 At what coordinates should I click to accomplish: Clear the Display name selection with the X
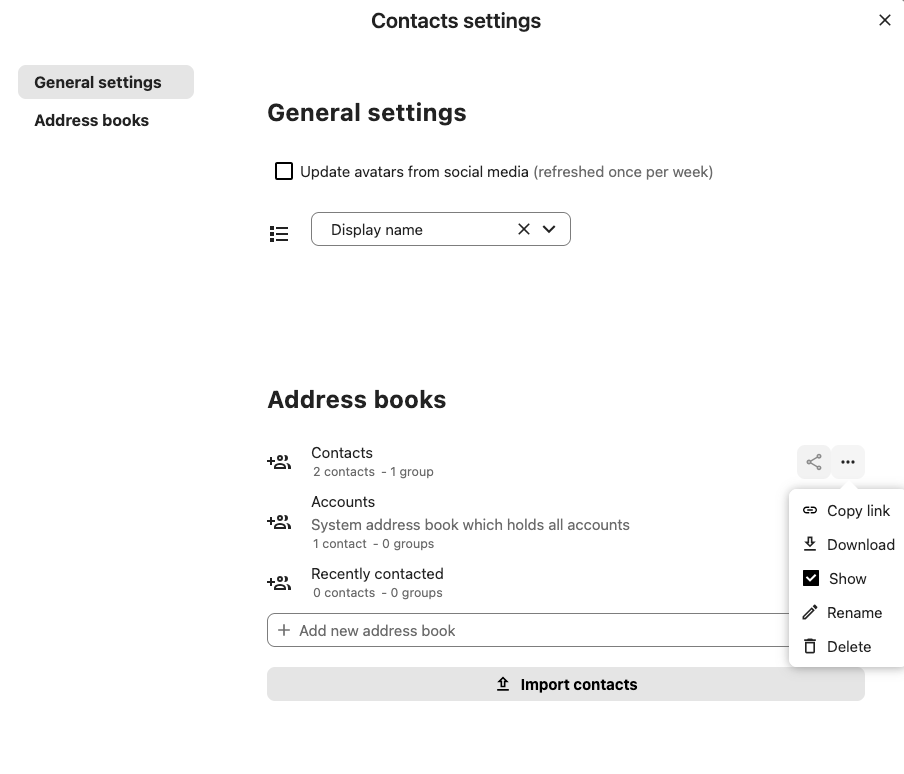[x=523, y=229]
